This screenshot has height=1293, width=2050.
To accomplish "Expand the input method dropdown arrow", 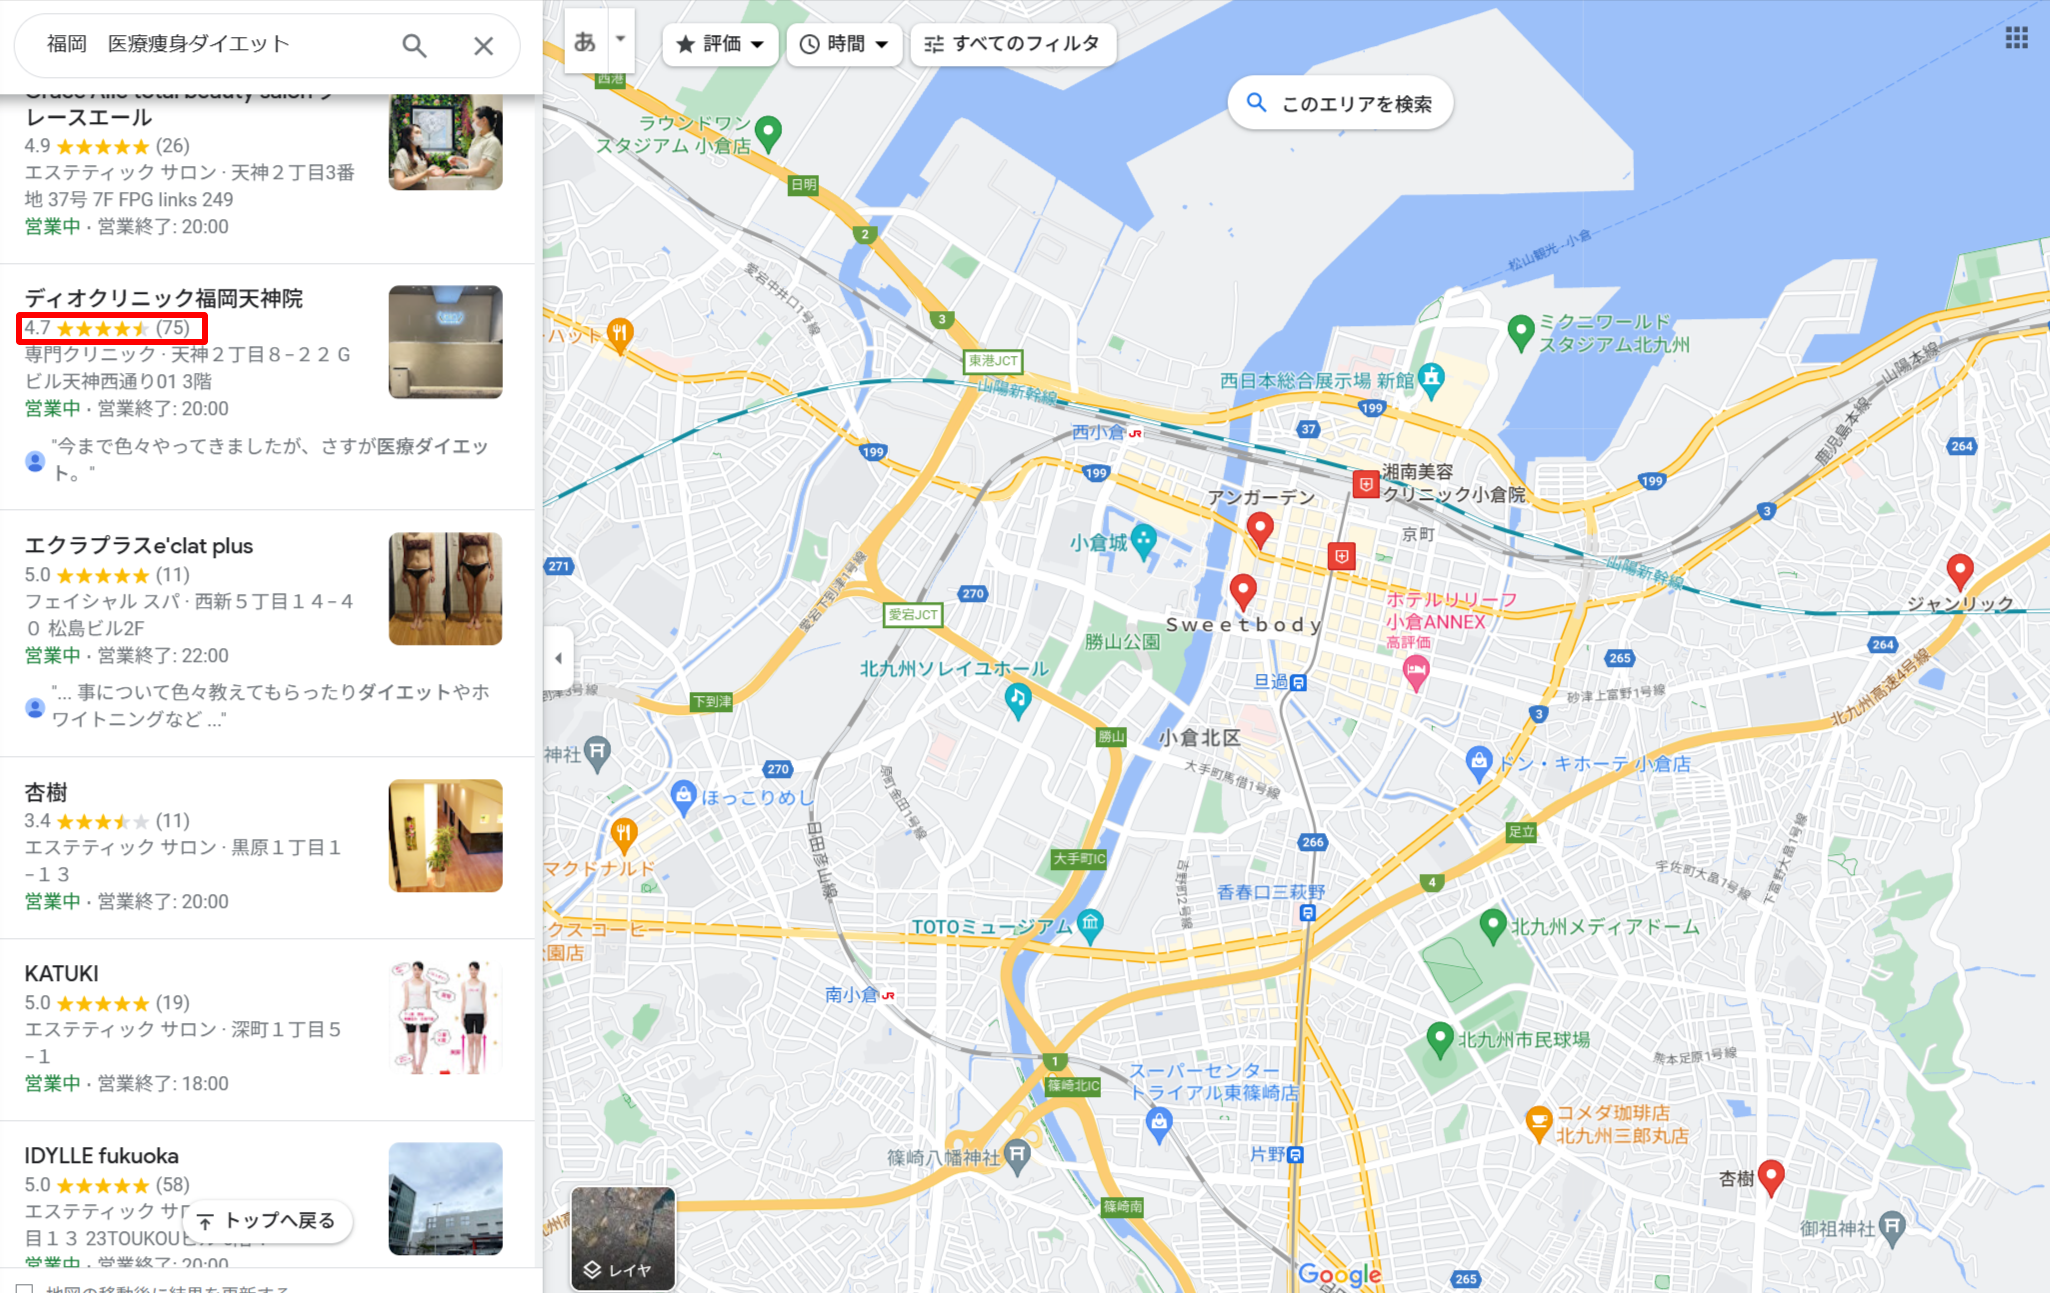I will [621, 39].
